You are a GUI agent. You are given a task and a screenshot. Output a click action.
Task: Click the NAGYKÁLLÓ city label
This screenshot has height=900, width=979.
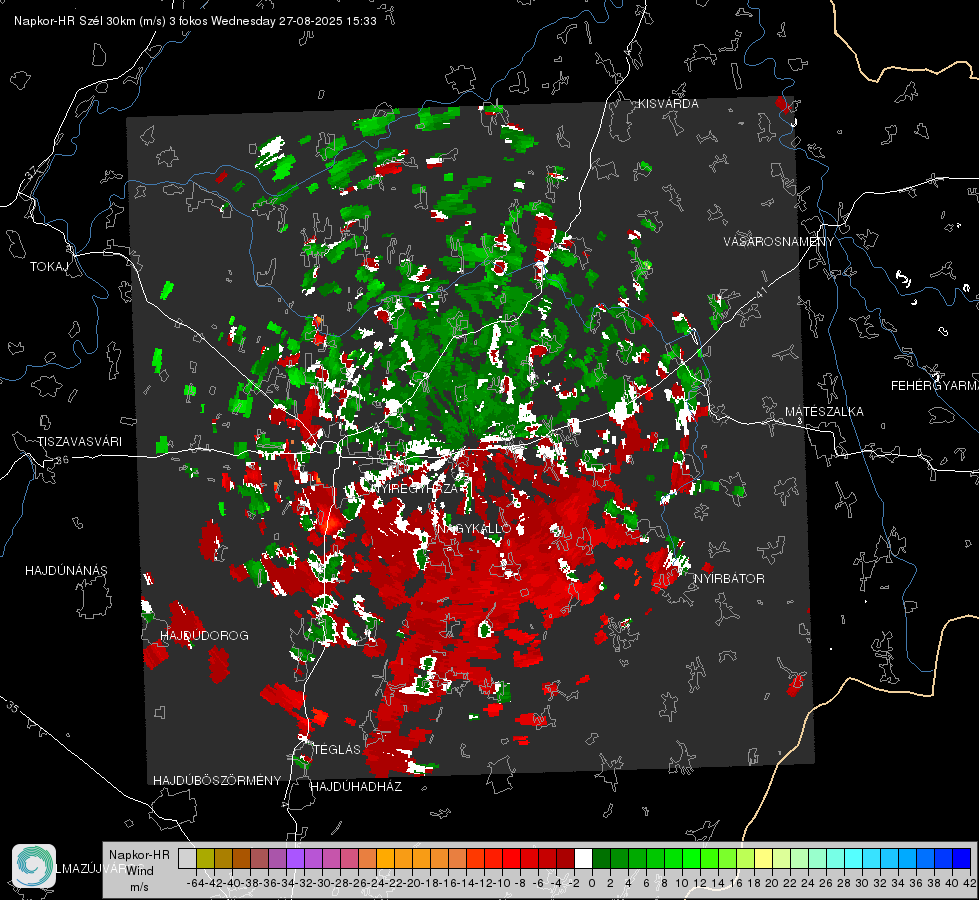click(x=475, y=529)
